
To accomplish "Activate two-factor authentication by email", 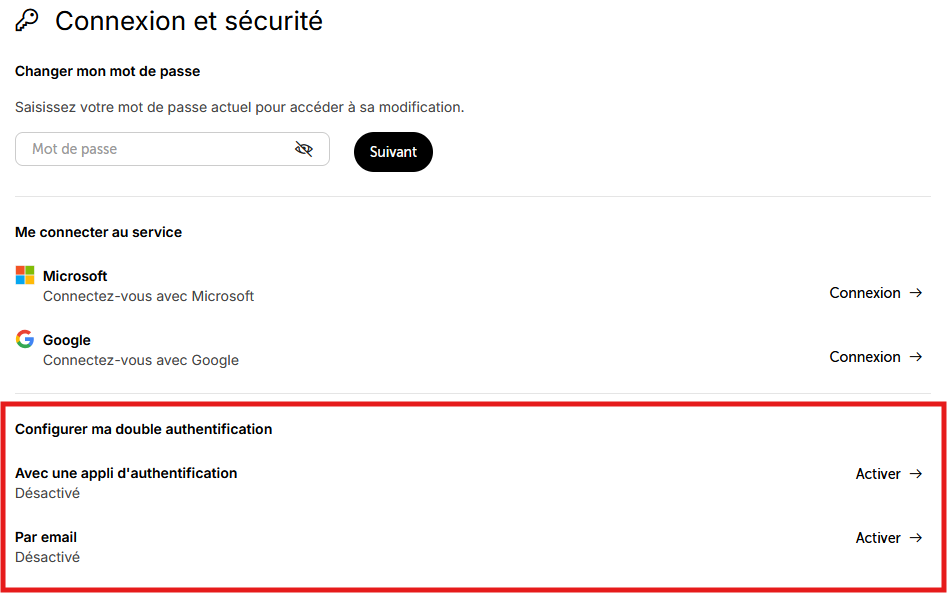I will click(x=889, y=538).
